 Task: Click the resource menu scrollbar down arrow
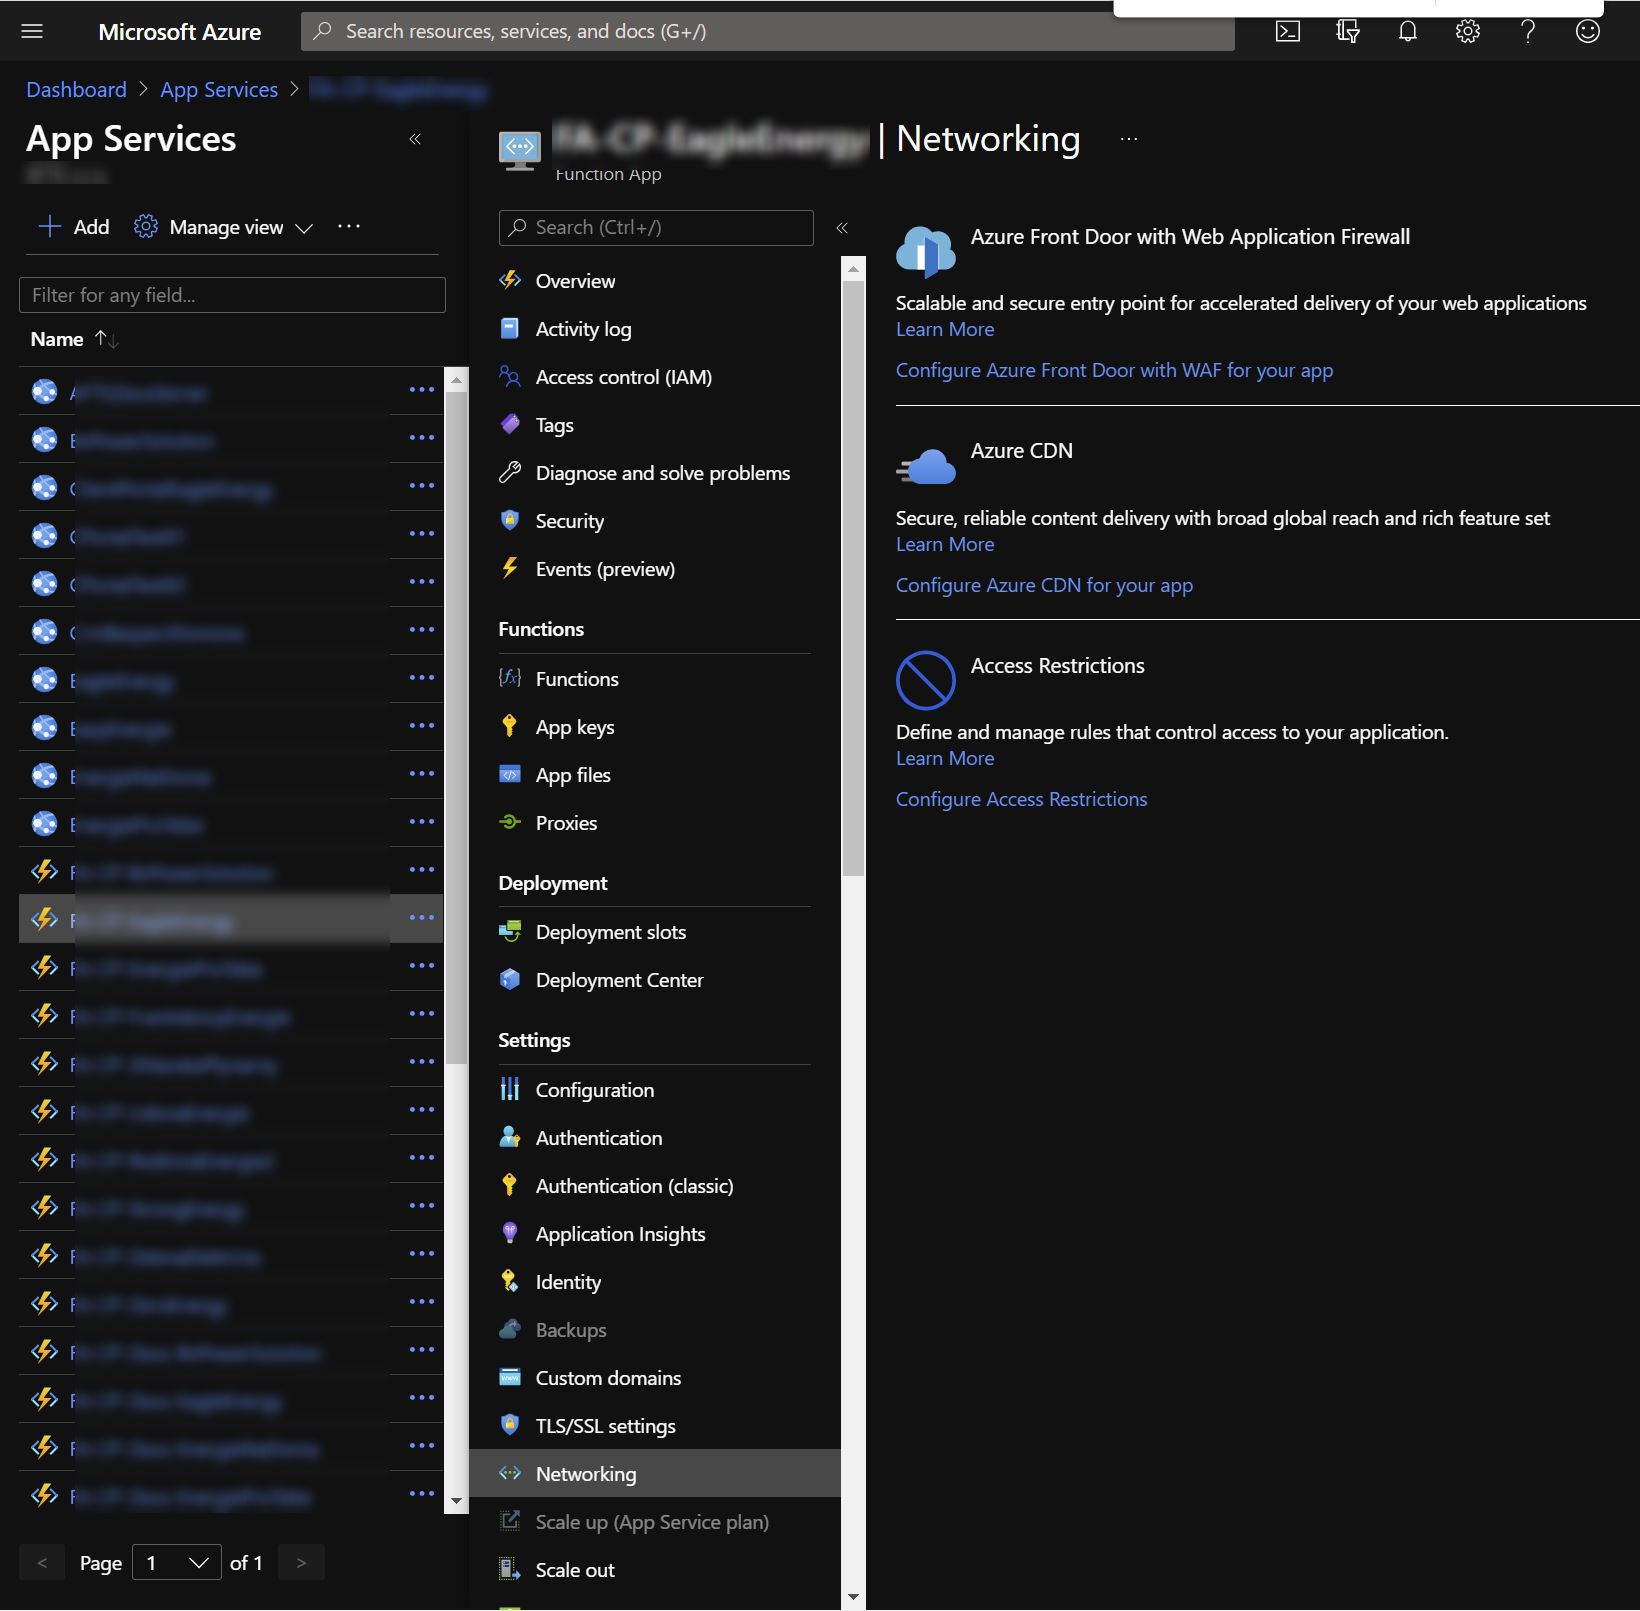coord(853,1597)
